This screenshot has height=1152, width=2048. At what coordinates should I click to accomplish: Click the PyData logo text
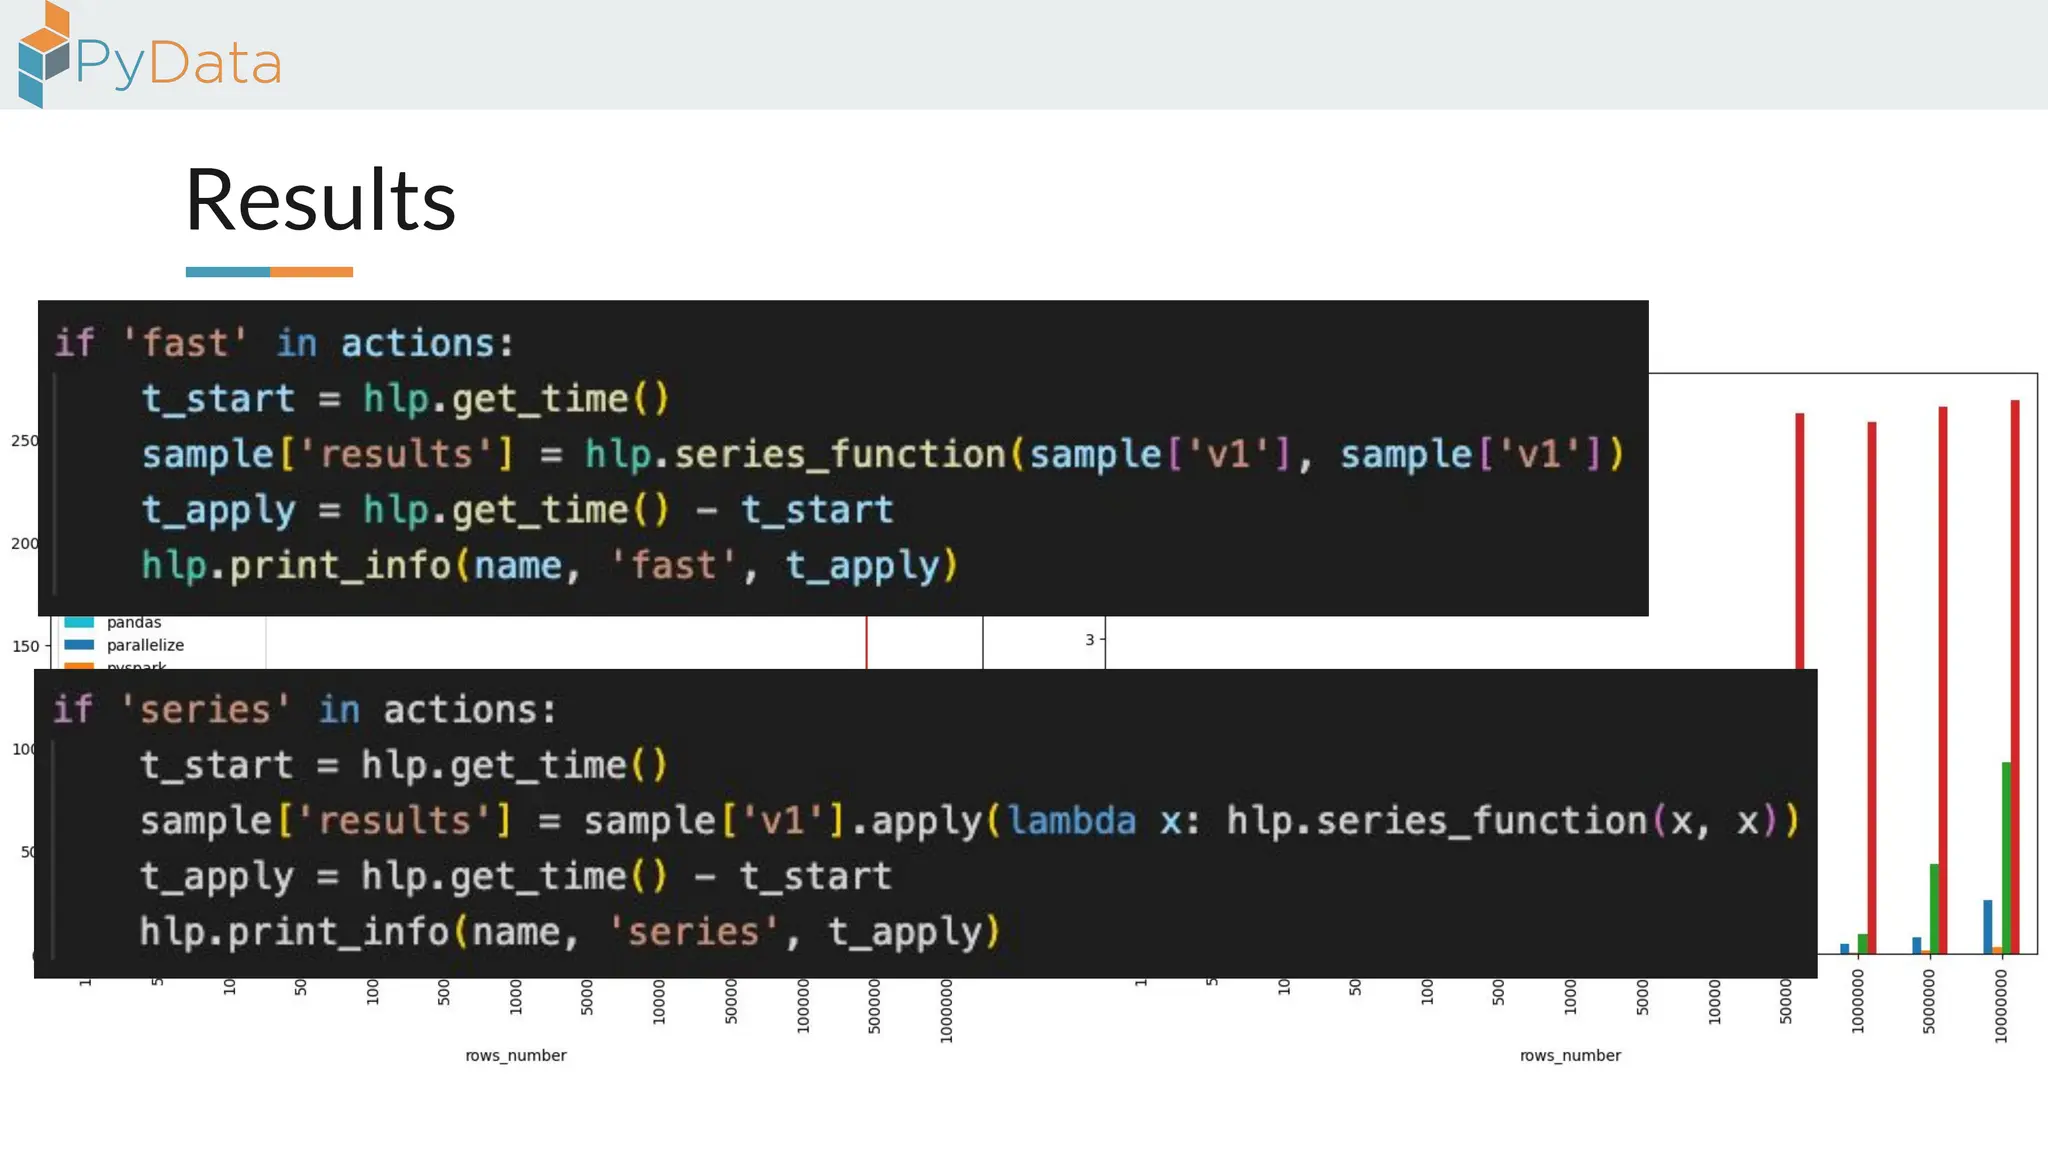point(178,63)
